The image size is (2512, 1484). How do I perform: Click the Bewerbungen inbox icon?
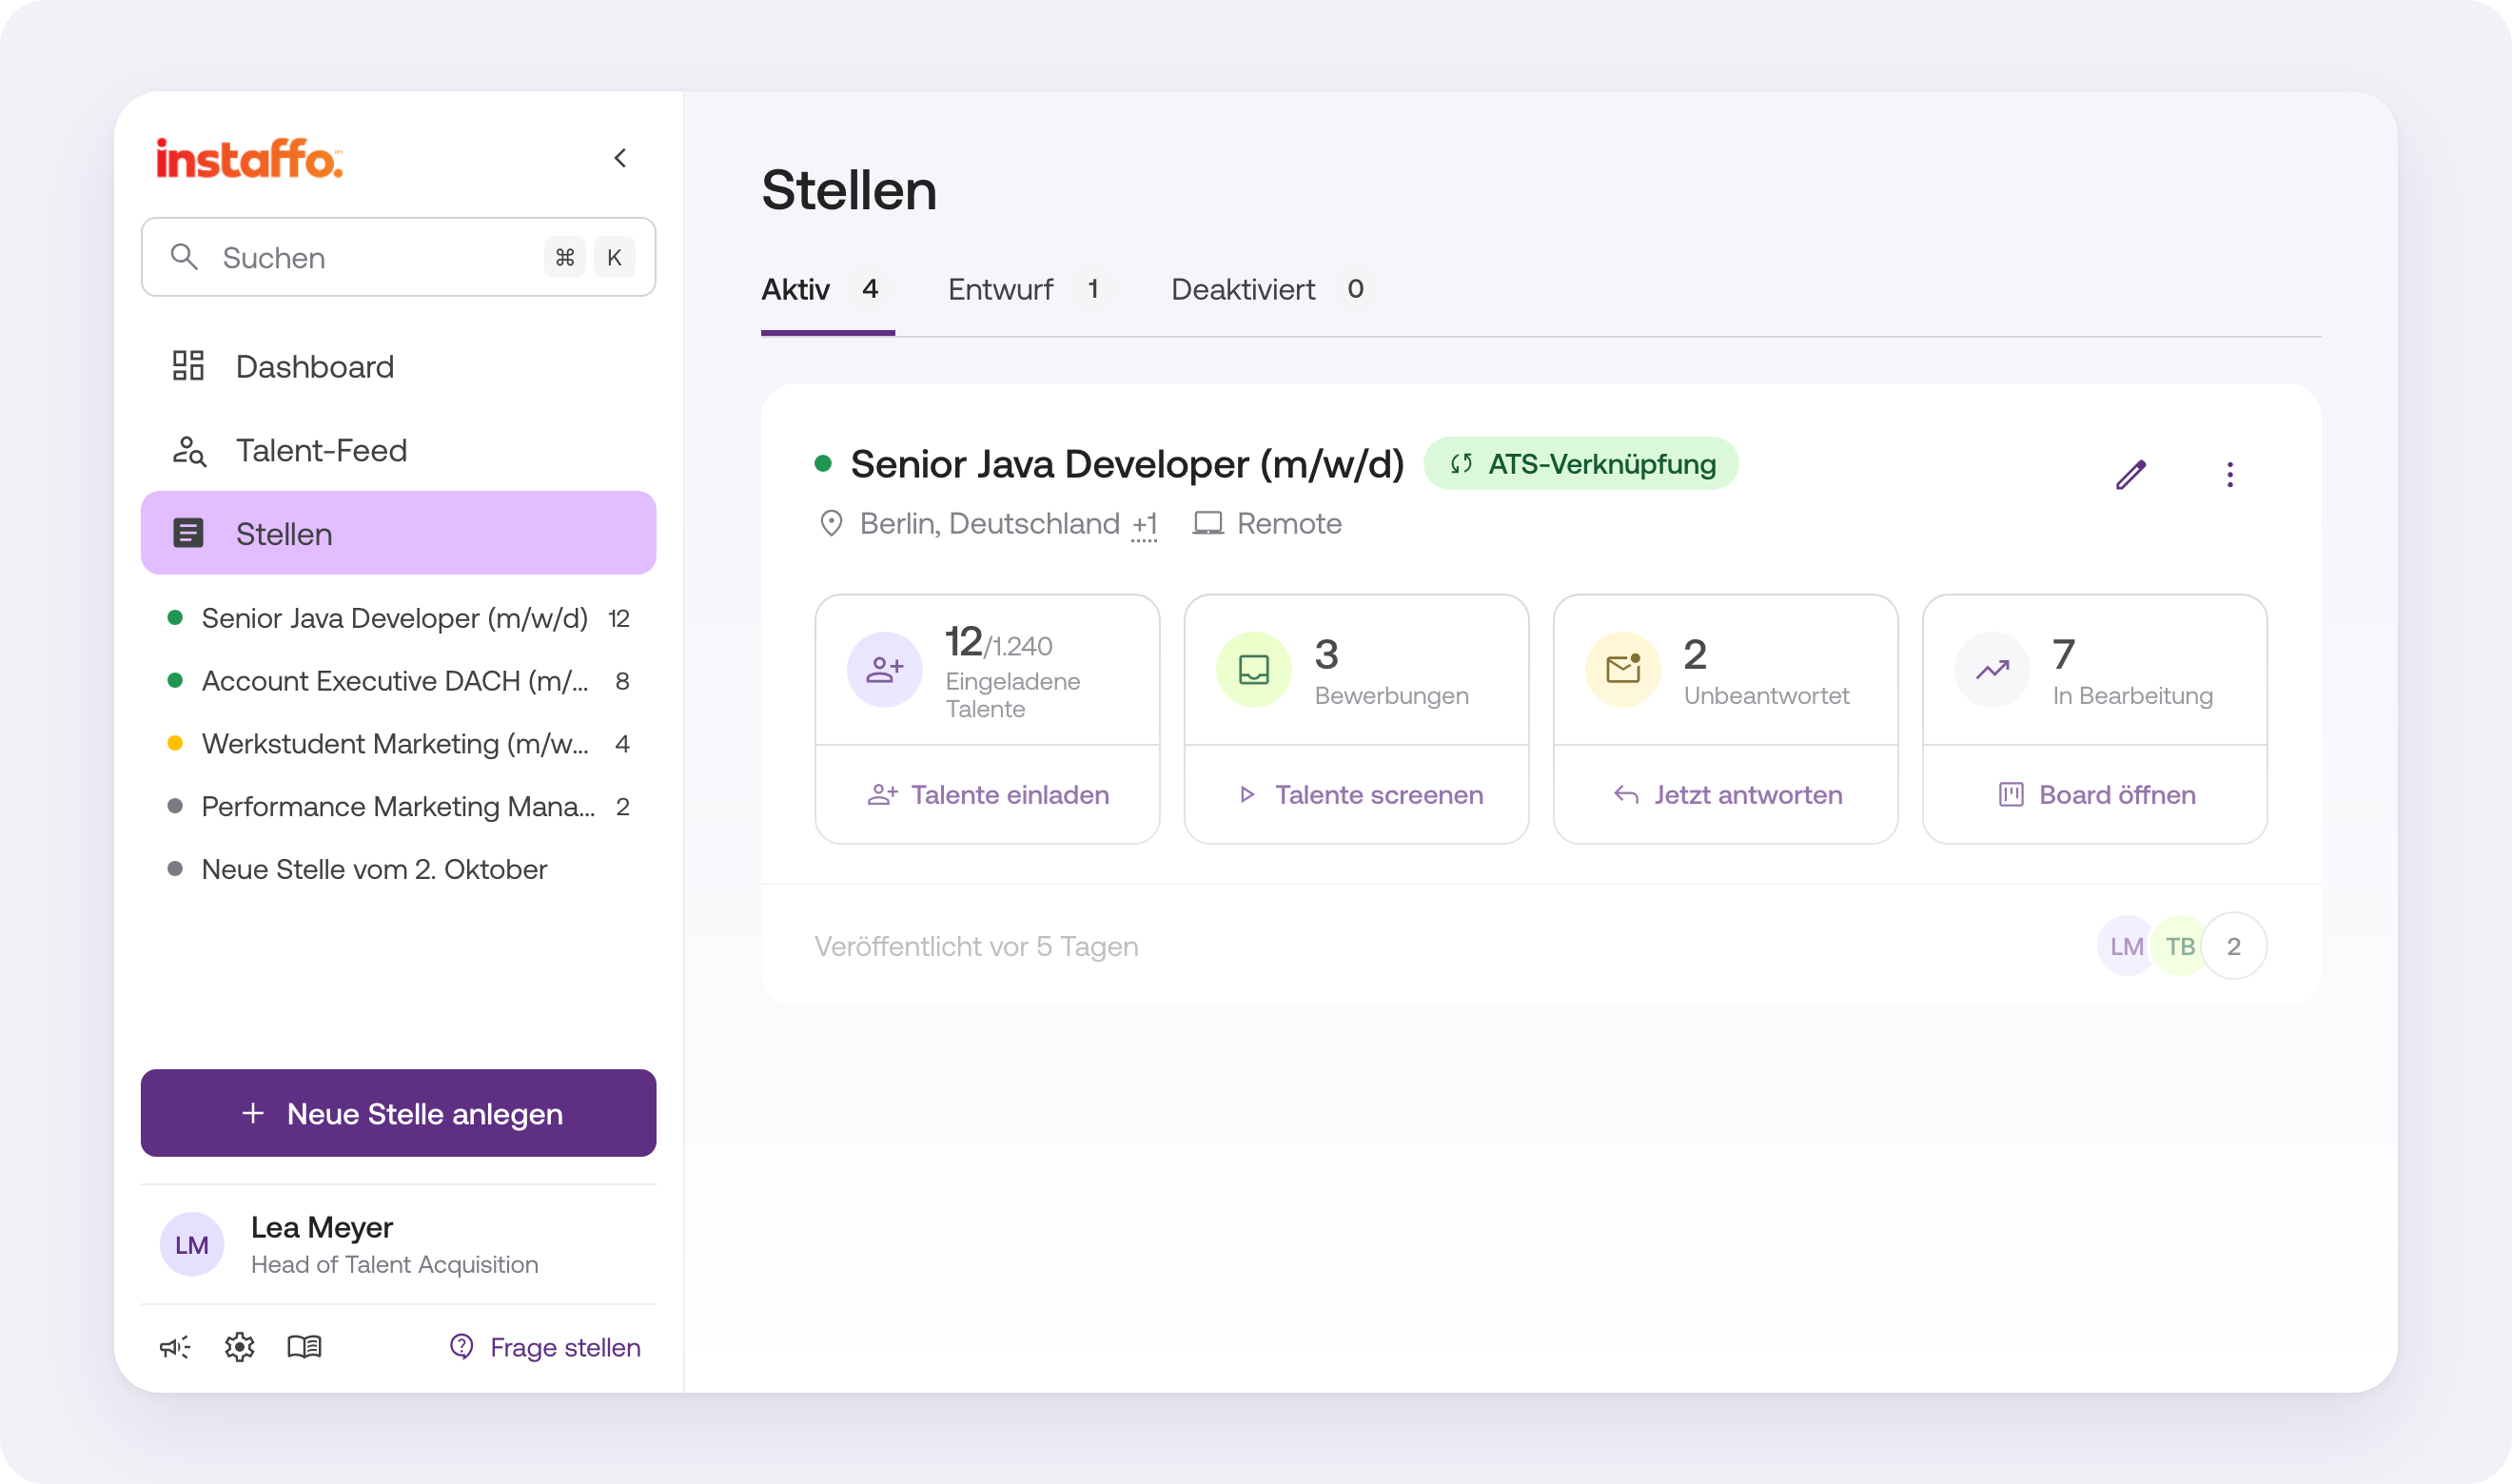click(1253, 669)
